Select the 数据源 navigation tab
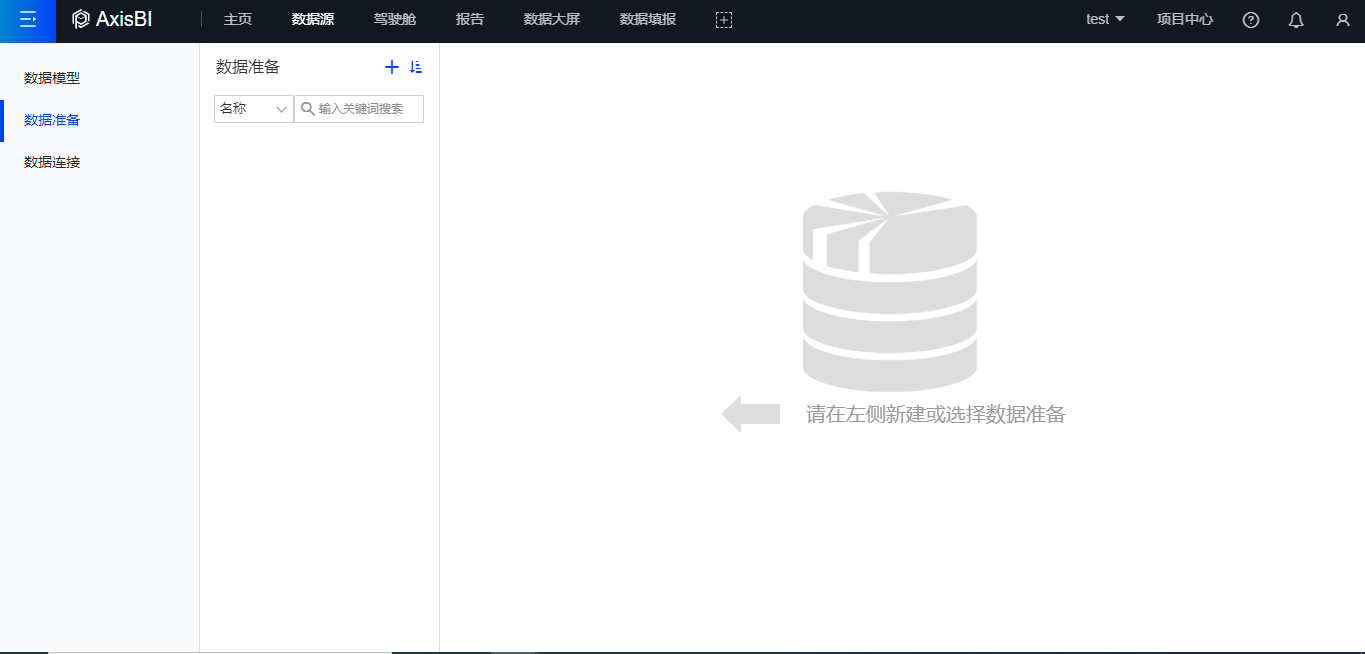This screenshot has height=654, width=1365. (313, 20)
